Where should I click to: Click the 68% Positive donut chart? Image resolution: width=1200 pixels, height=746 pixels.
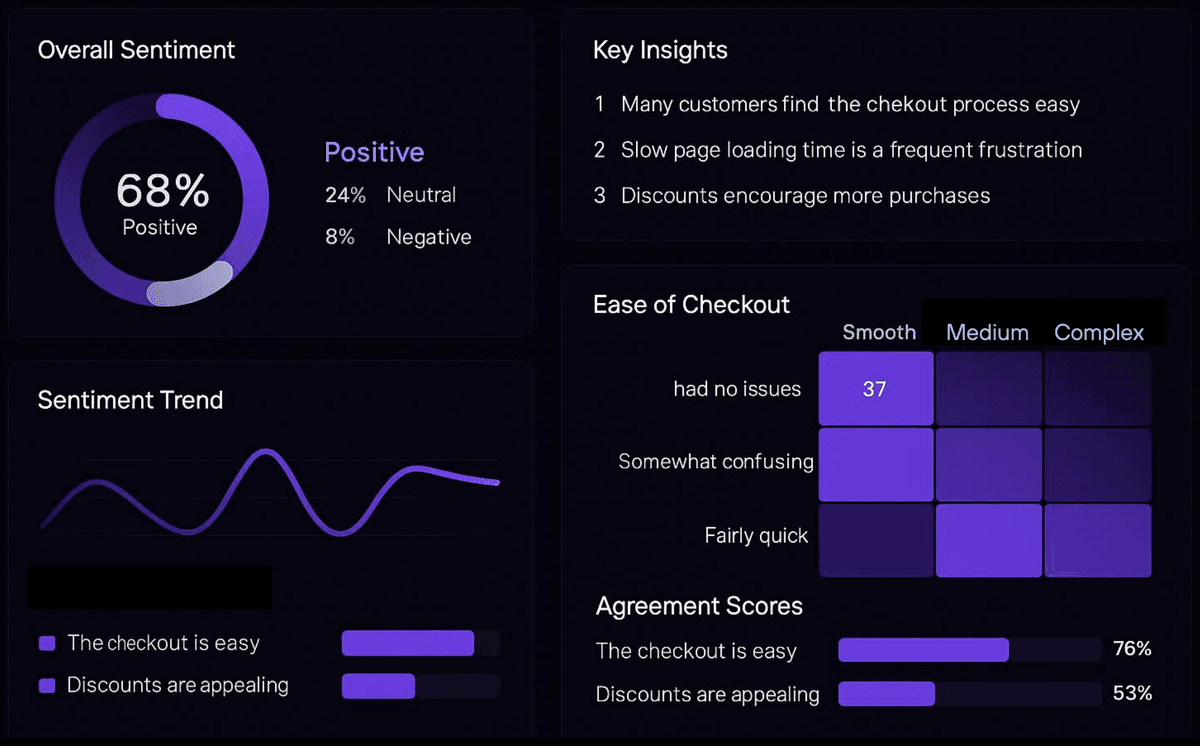click(160, 197)
